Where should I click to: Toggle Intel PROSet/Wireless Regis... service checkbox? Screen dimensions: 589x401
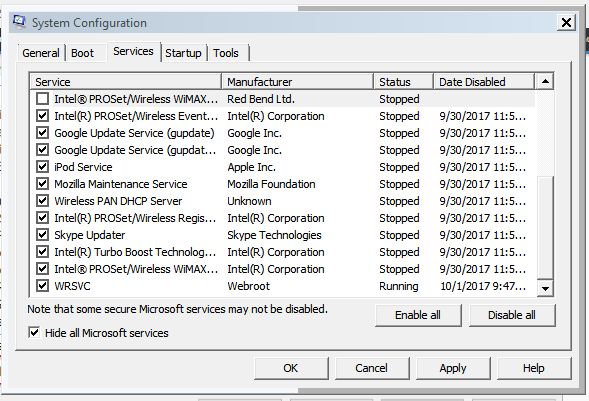42,218
